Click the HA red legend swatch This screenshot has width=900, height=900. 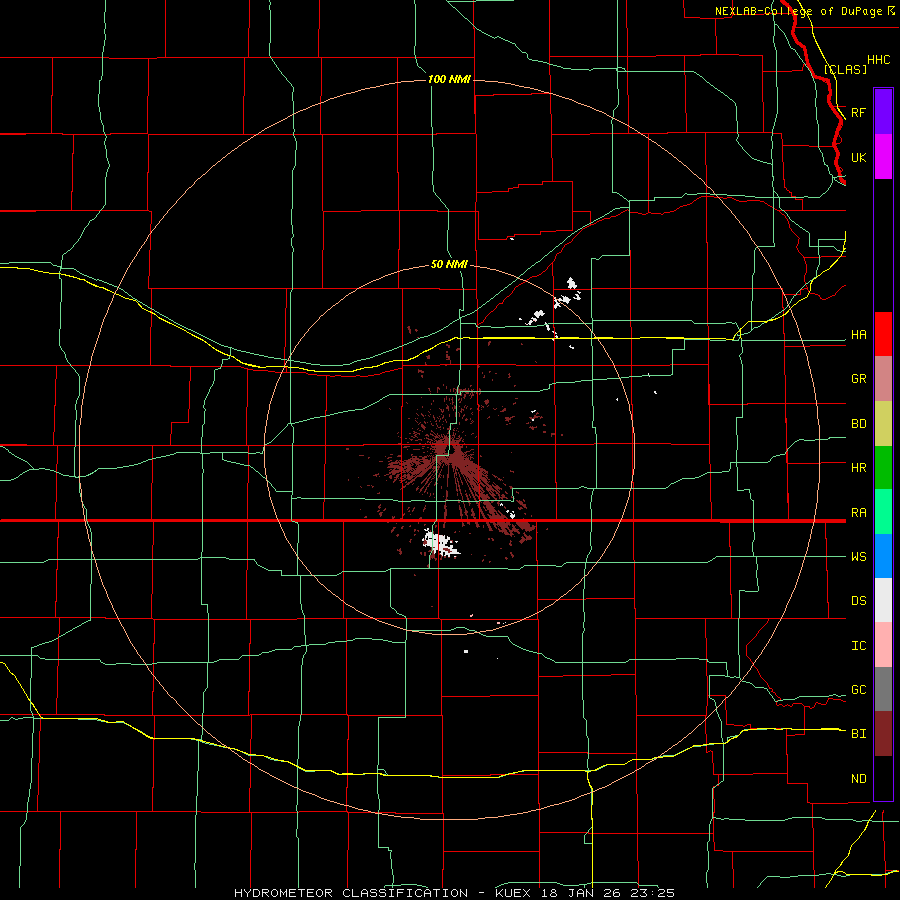pos(883,334)
